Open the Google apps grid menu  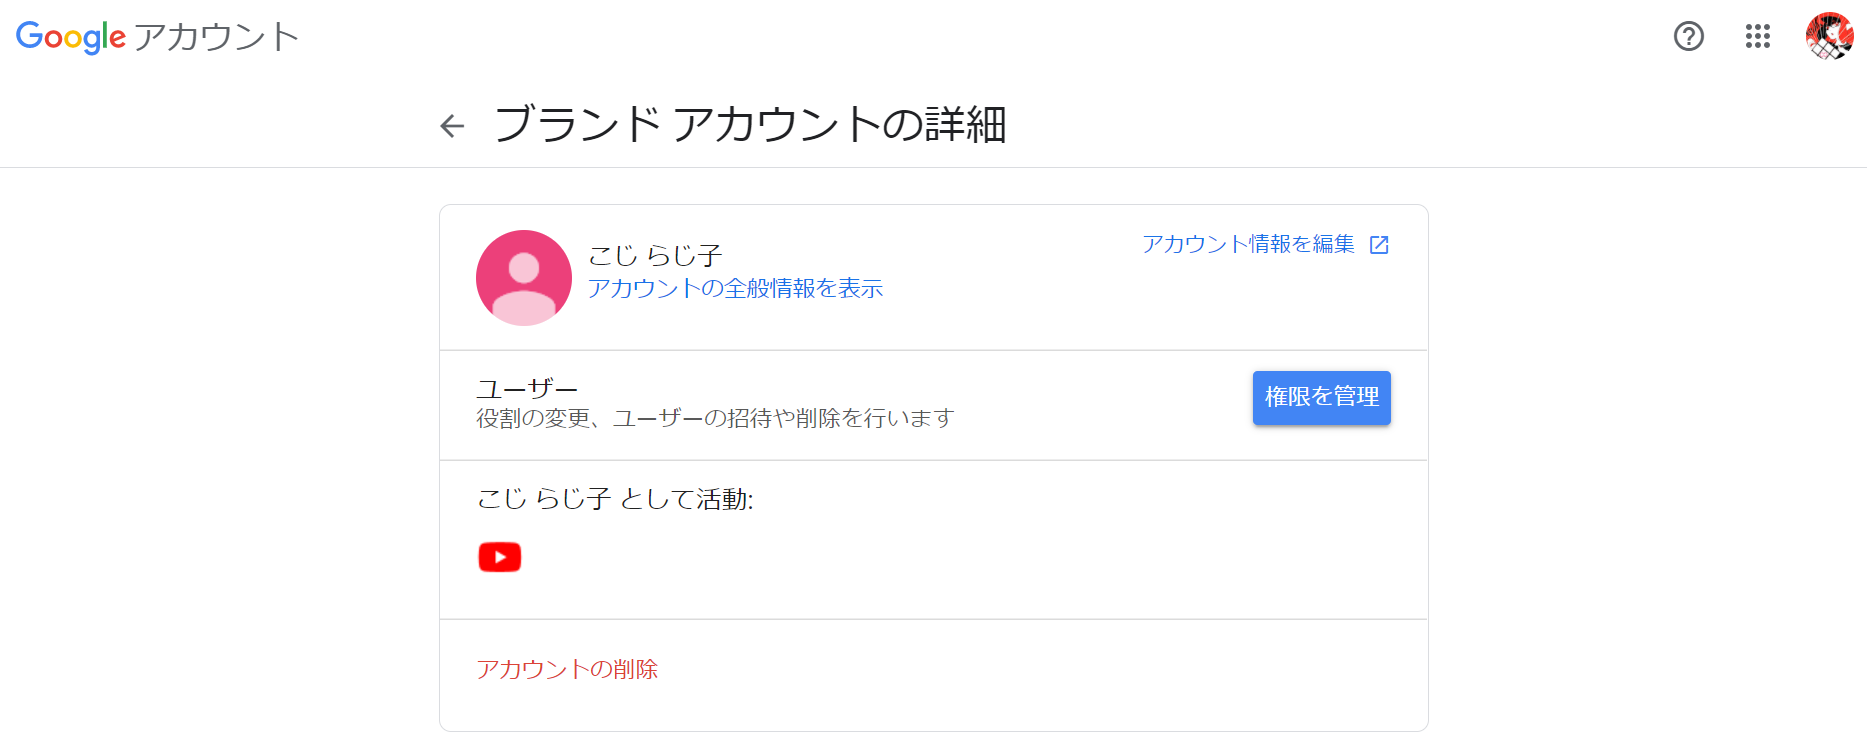[1758, 37]
